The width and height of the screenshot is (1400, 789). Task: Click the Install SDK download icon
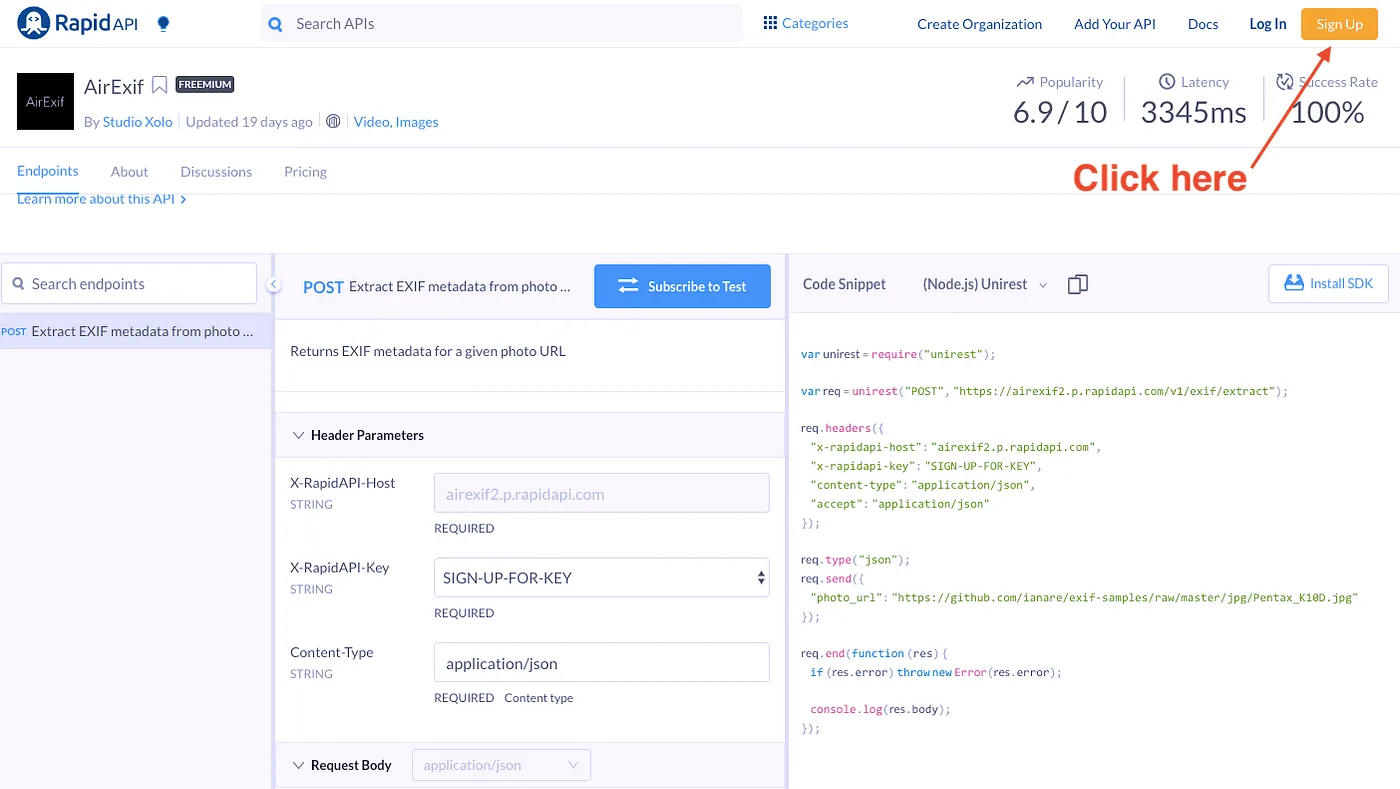1294,283
